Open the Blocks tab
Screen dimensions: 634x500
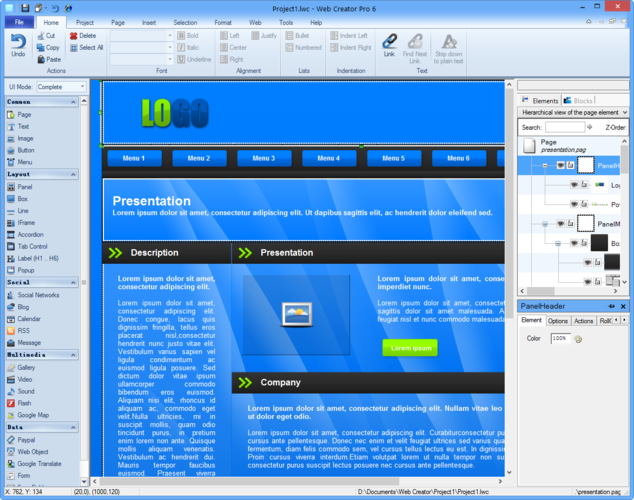579,101
